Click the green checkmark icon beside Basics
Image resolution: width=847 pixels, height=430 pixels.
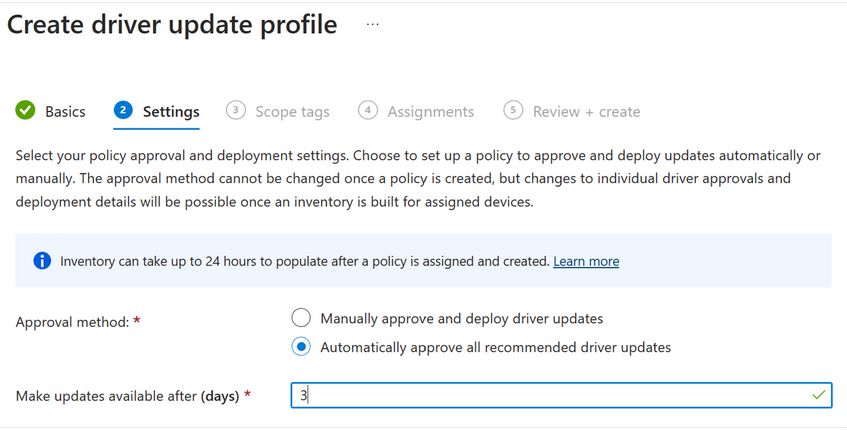click(x=26, y=111)
